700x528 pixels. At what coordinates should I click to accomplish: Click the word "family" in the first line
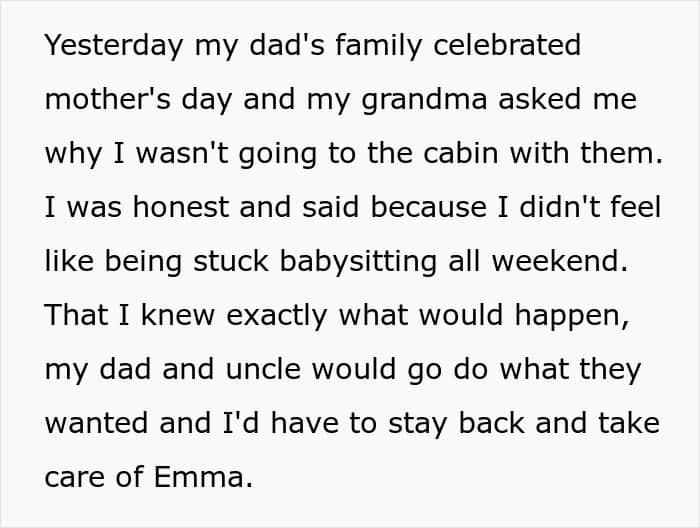(x=378, y=46)
